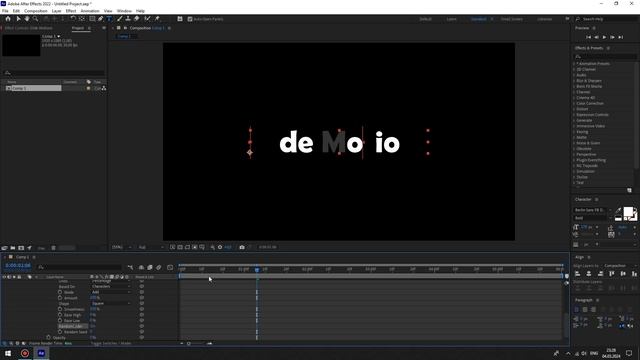Jump to first frame in Preview panel
This screenshot has height=360, width=640.
(x=588, y=37)
